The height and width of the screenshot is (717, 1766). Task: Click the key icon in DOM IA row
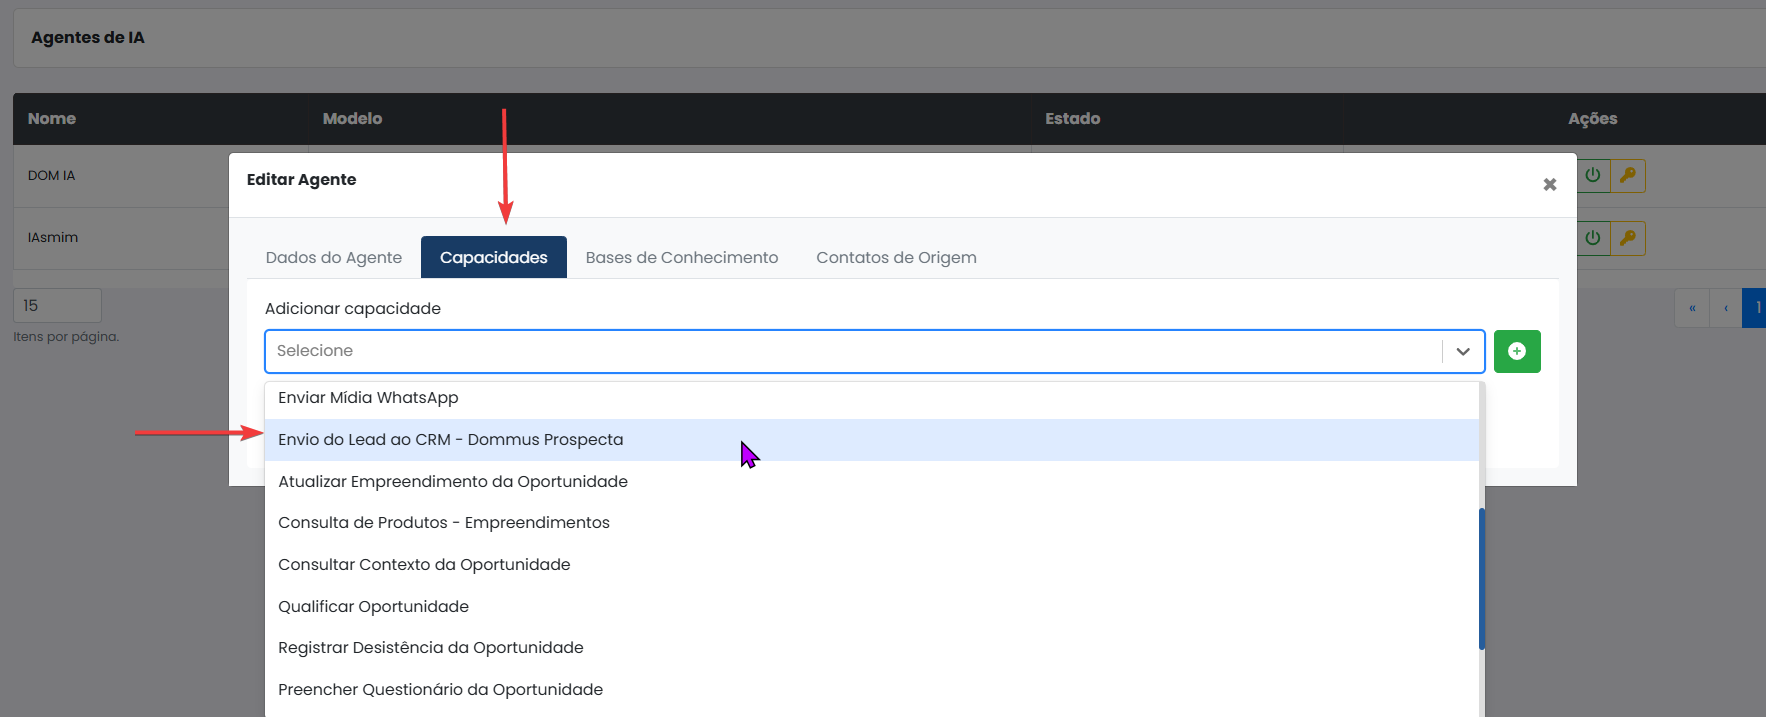click(x=1628, y=176)
